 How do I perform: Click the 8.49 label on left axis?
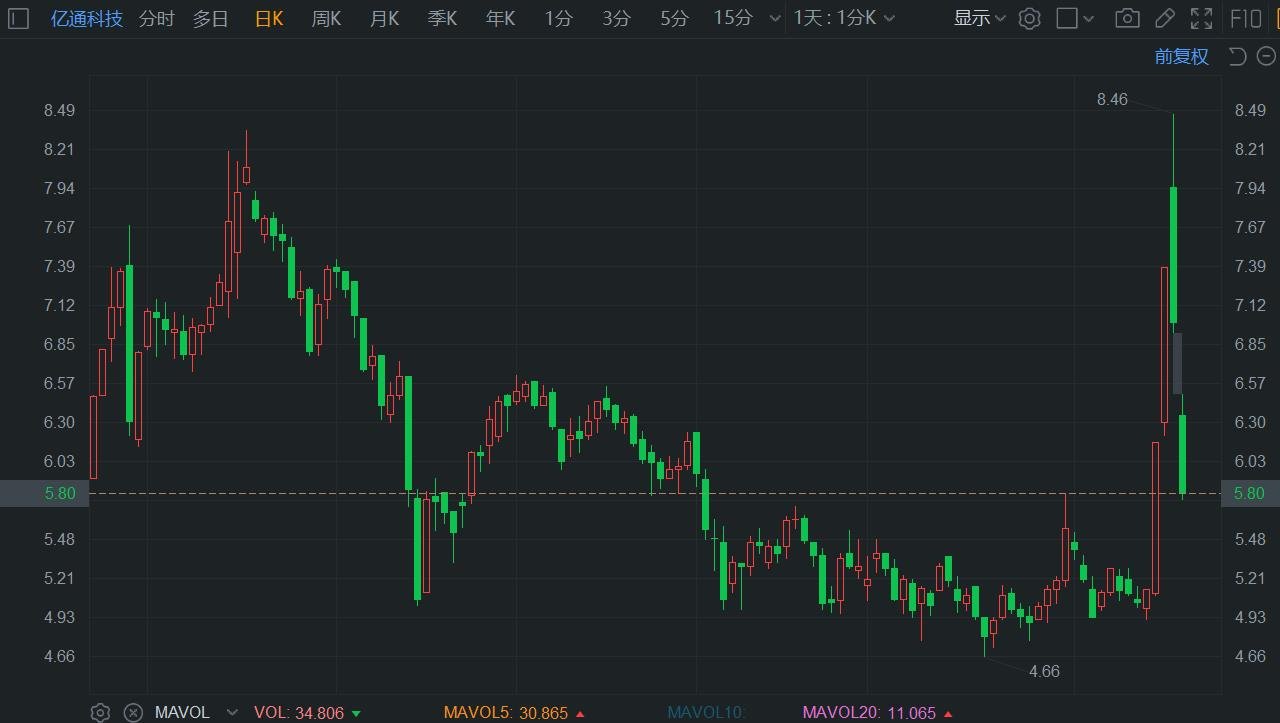tap(59, 110)
